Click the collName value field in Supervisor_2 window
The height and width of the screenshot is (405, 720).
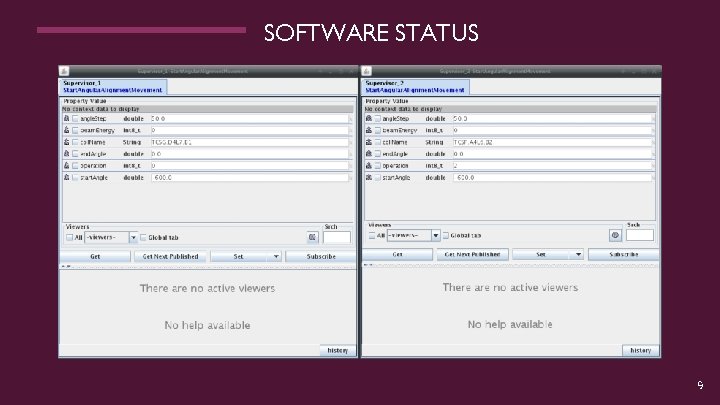pyautogui.click(x=552, y=142)
